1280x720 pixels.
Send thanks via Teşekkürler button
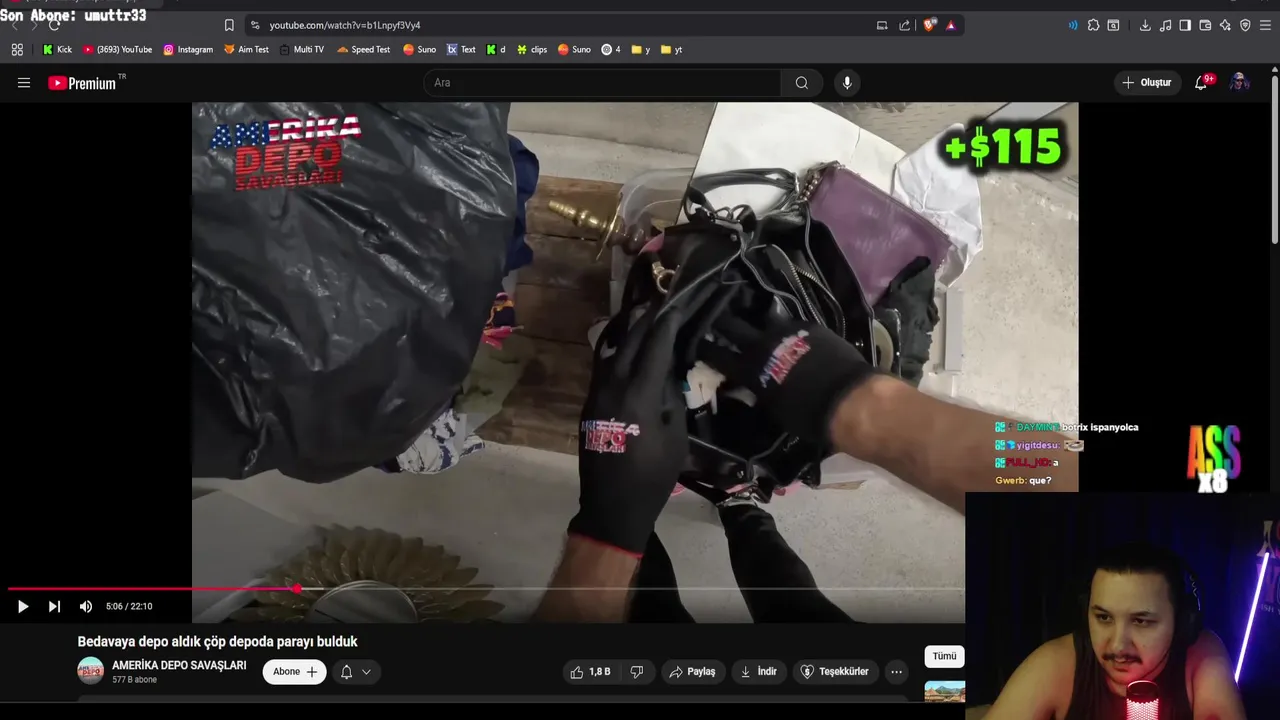click(835, 672)
